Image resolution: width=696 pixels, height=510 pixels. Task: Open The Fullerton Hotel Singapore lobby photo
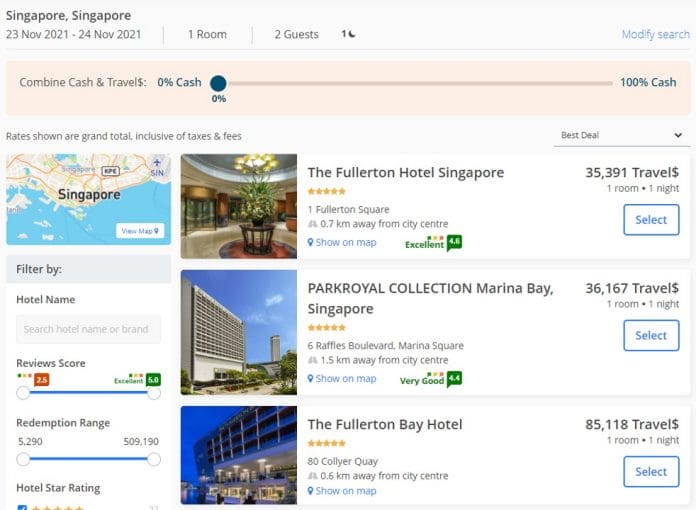[239, 206]
